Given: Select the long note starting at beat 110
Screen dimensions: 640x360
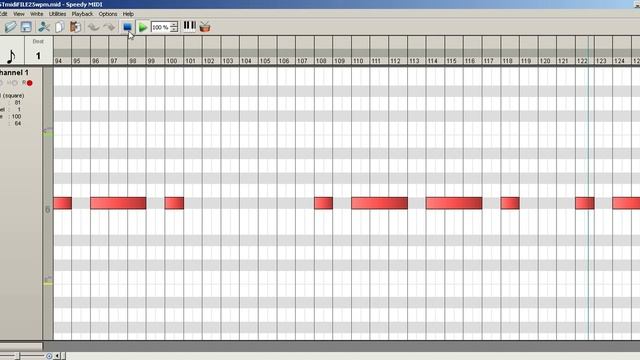Looking at the screenshot, I should pos(380,203).
